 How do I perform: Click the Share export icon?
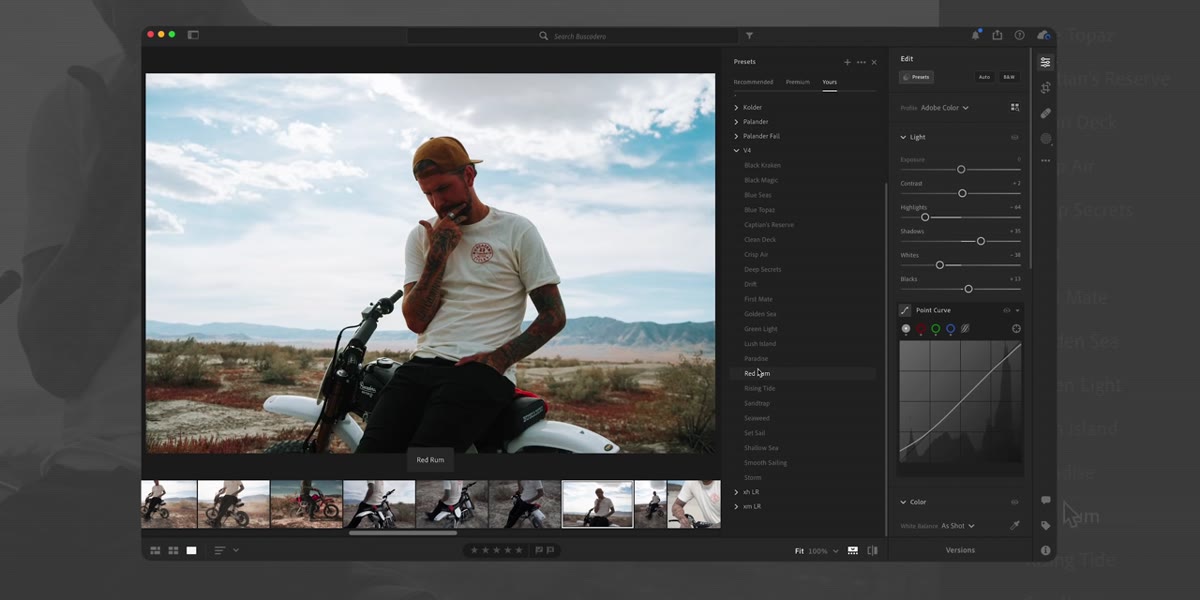click(997, 35)
